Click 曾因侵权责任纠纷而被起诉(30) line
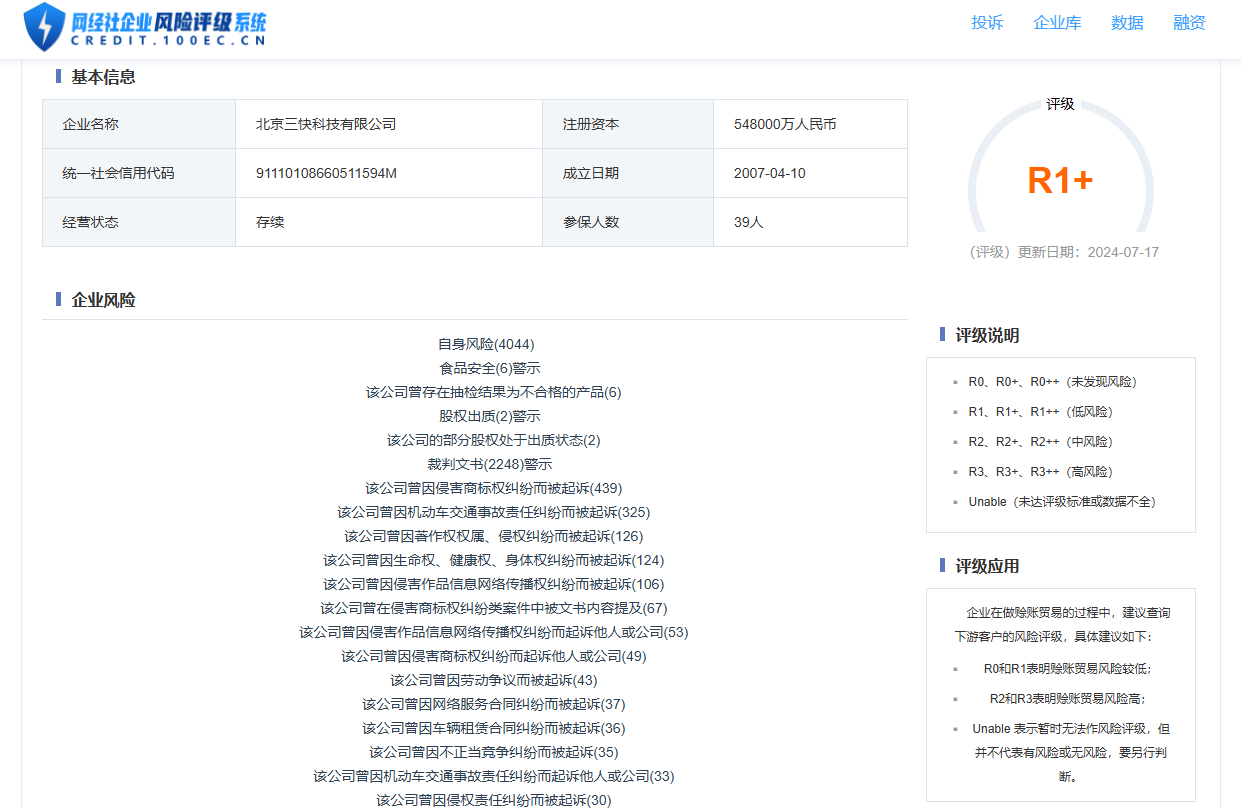The height and width of the screenshot is (808, 1241). [x=494, y=800]
